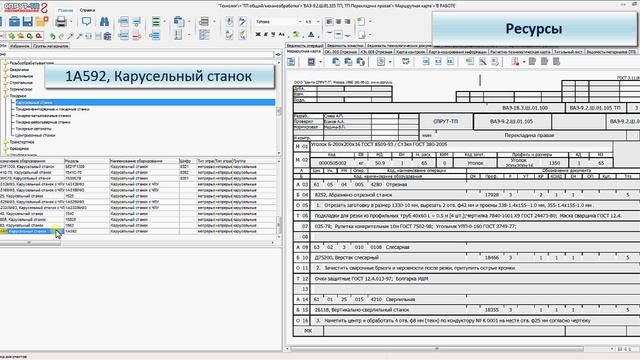Click the binoculars search icon
Screen dimensions: 640x360
[104, 22]
